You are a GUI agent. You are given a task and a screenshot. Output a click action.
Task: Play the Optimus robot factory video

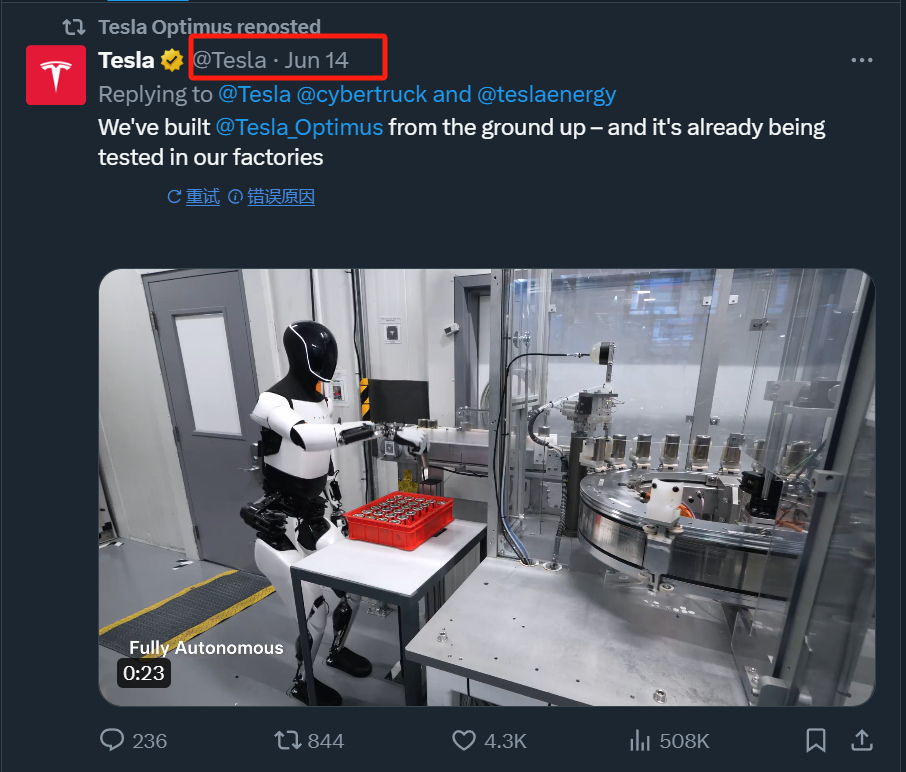point(486,487)
